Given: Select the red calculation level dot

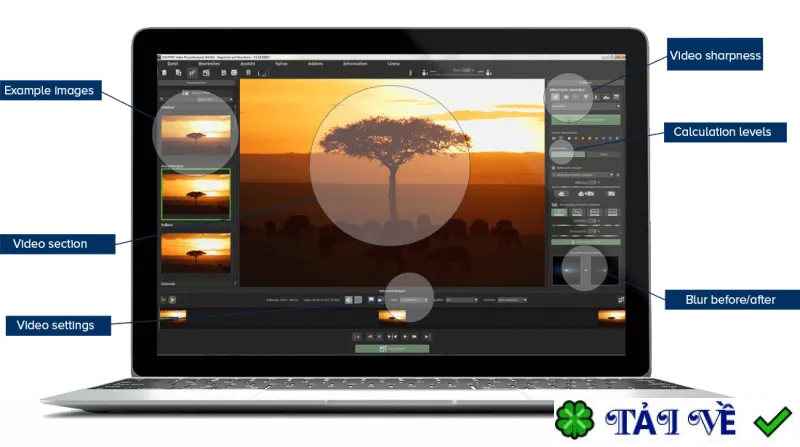Looking at the screenshot, I should (x=576, y=138).
